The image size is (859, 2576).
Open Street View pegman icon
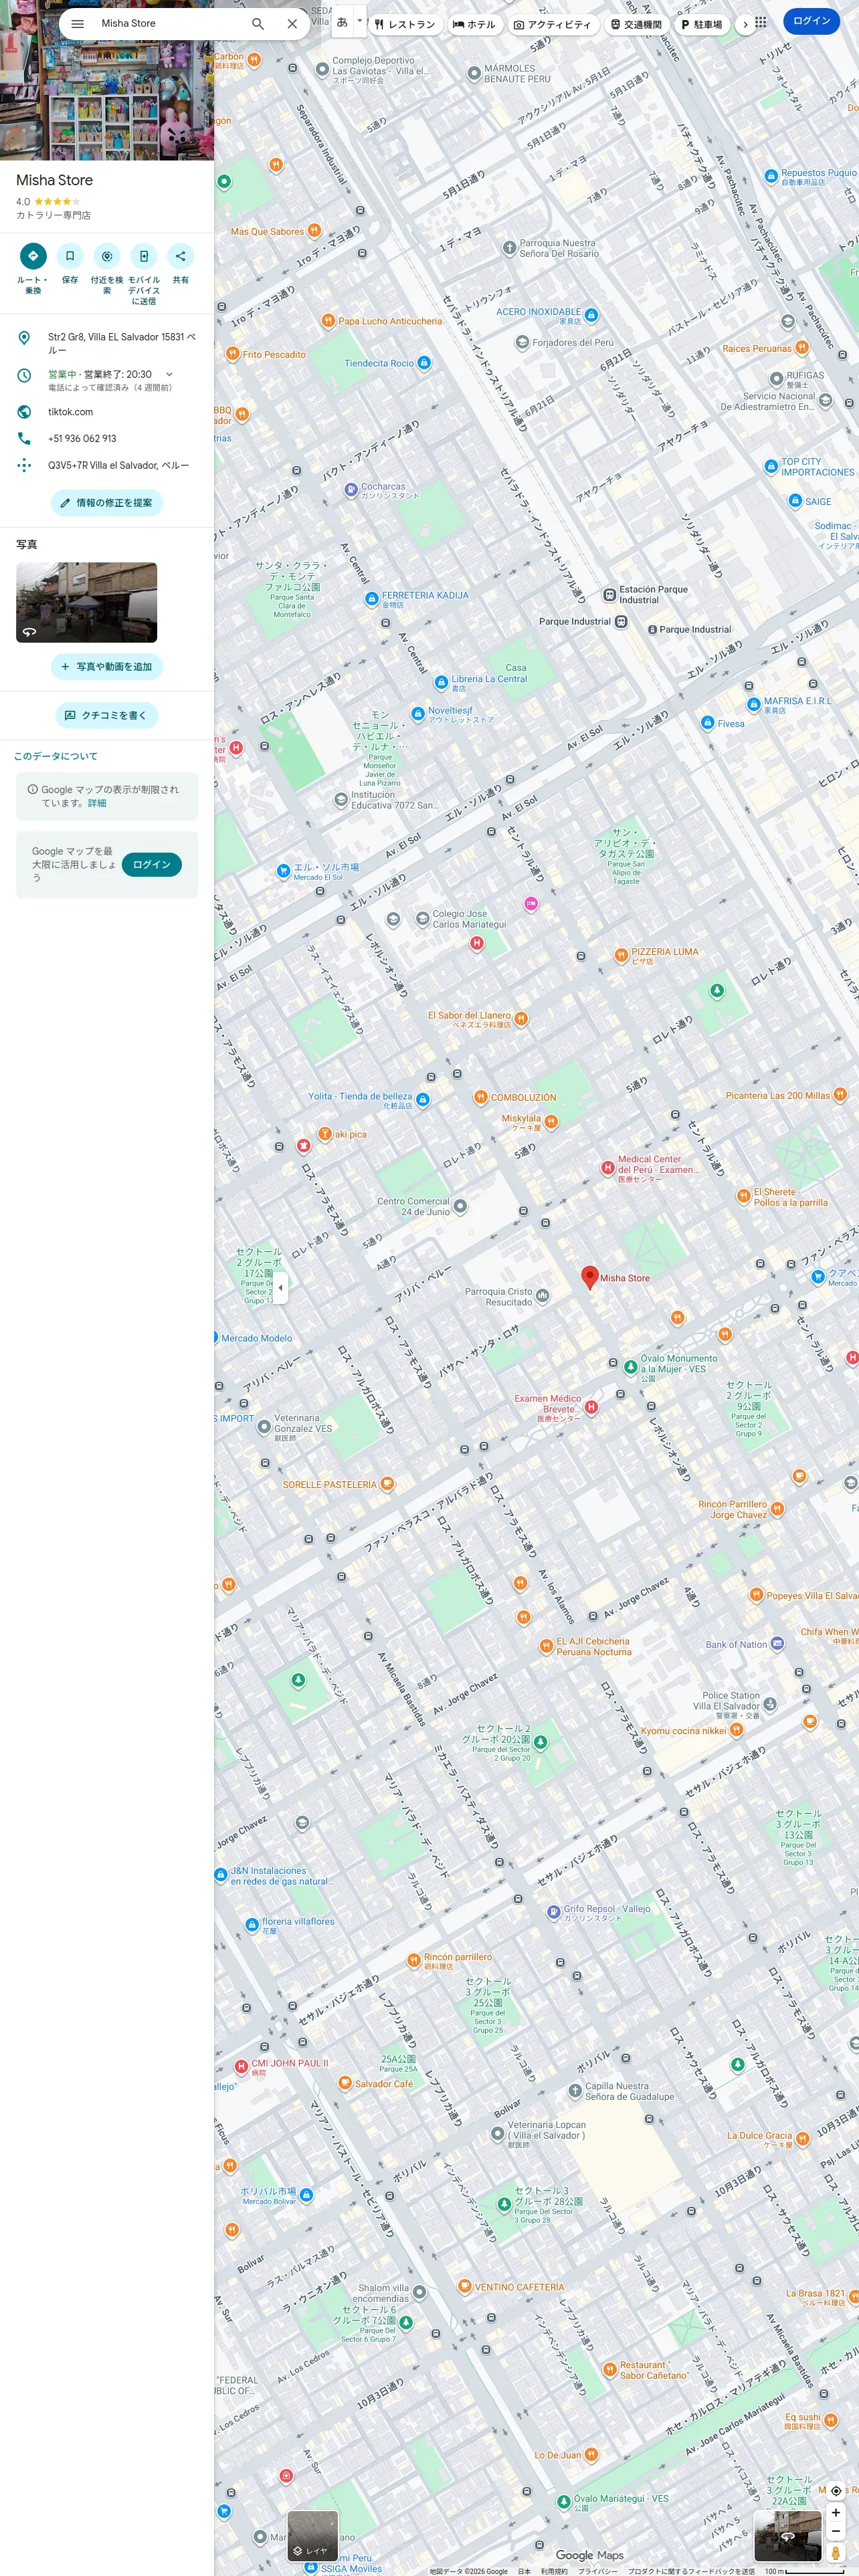(x=836, y=2554)
